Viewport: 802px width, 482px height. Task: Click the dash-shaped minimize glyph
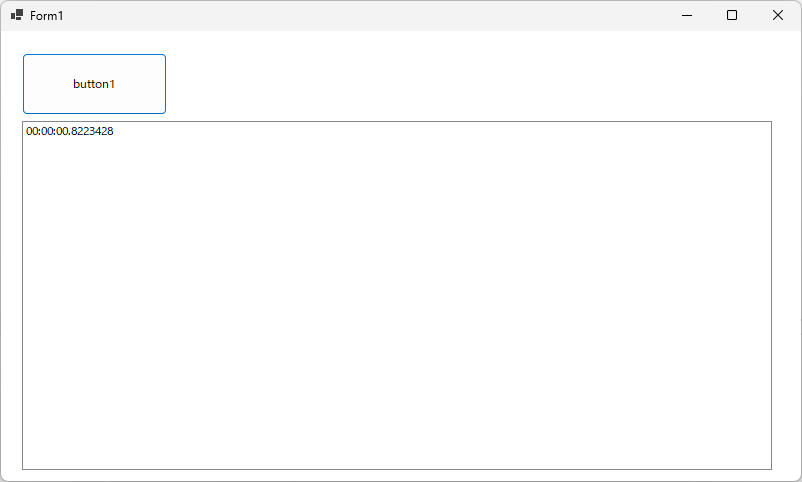(687, 15)
